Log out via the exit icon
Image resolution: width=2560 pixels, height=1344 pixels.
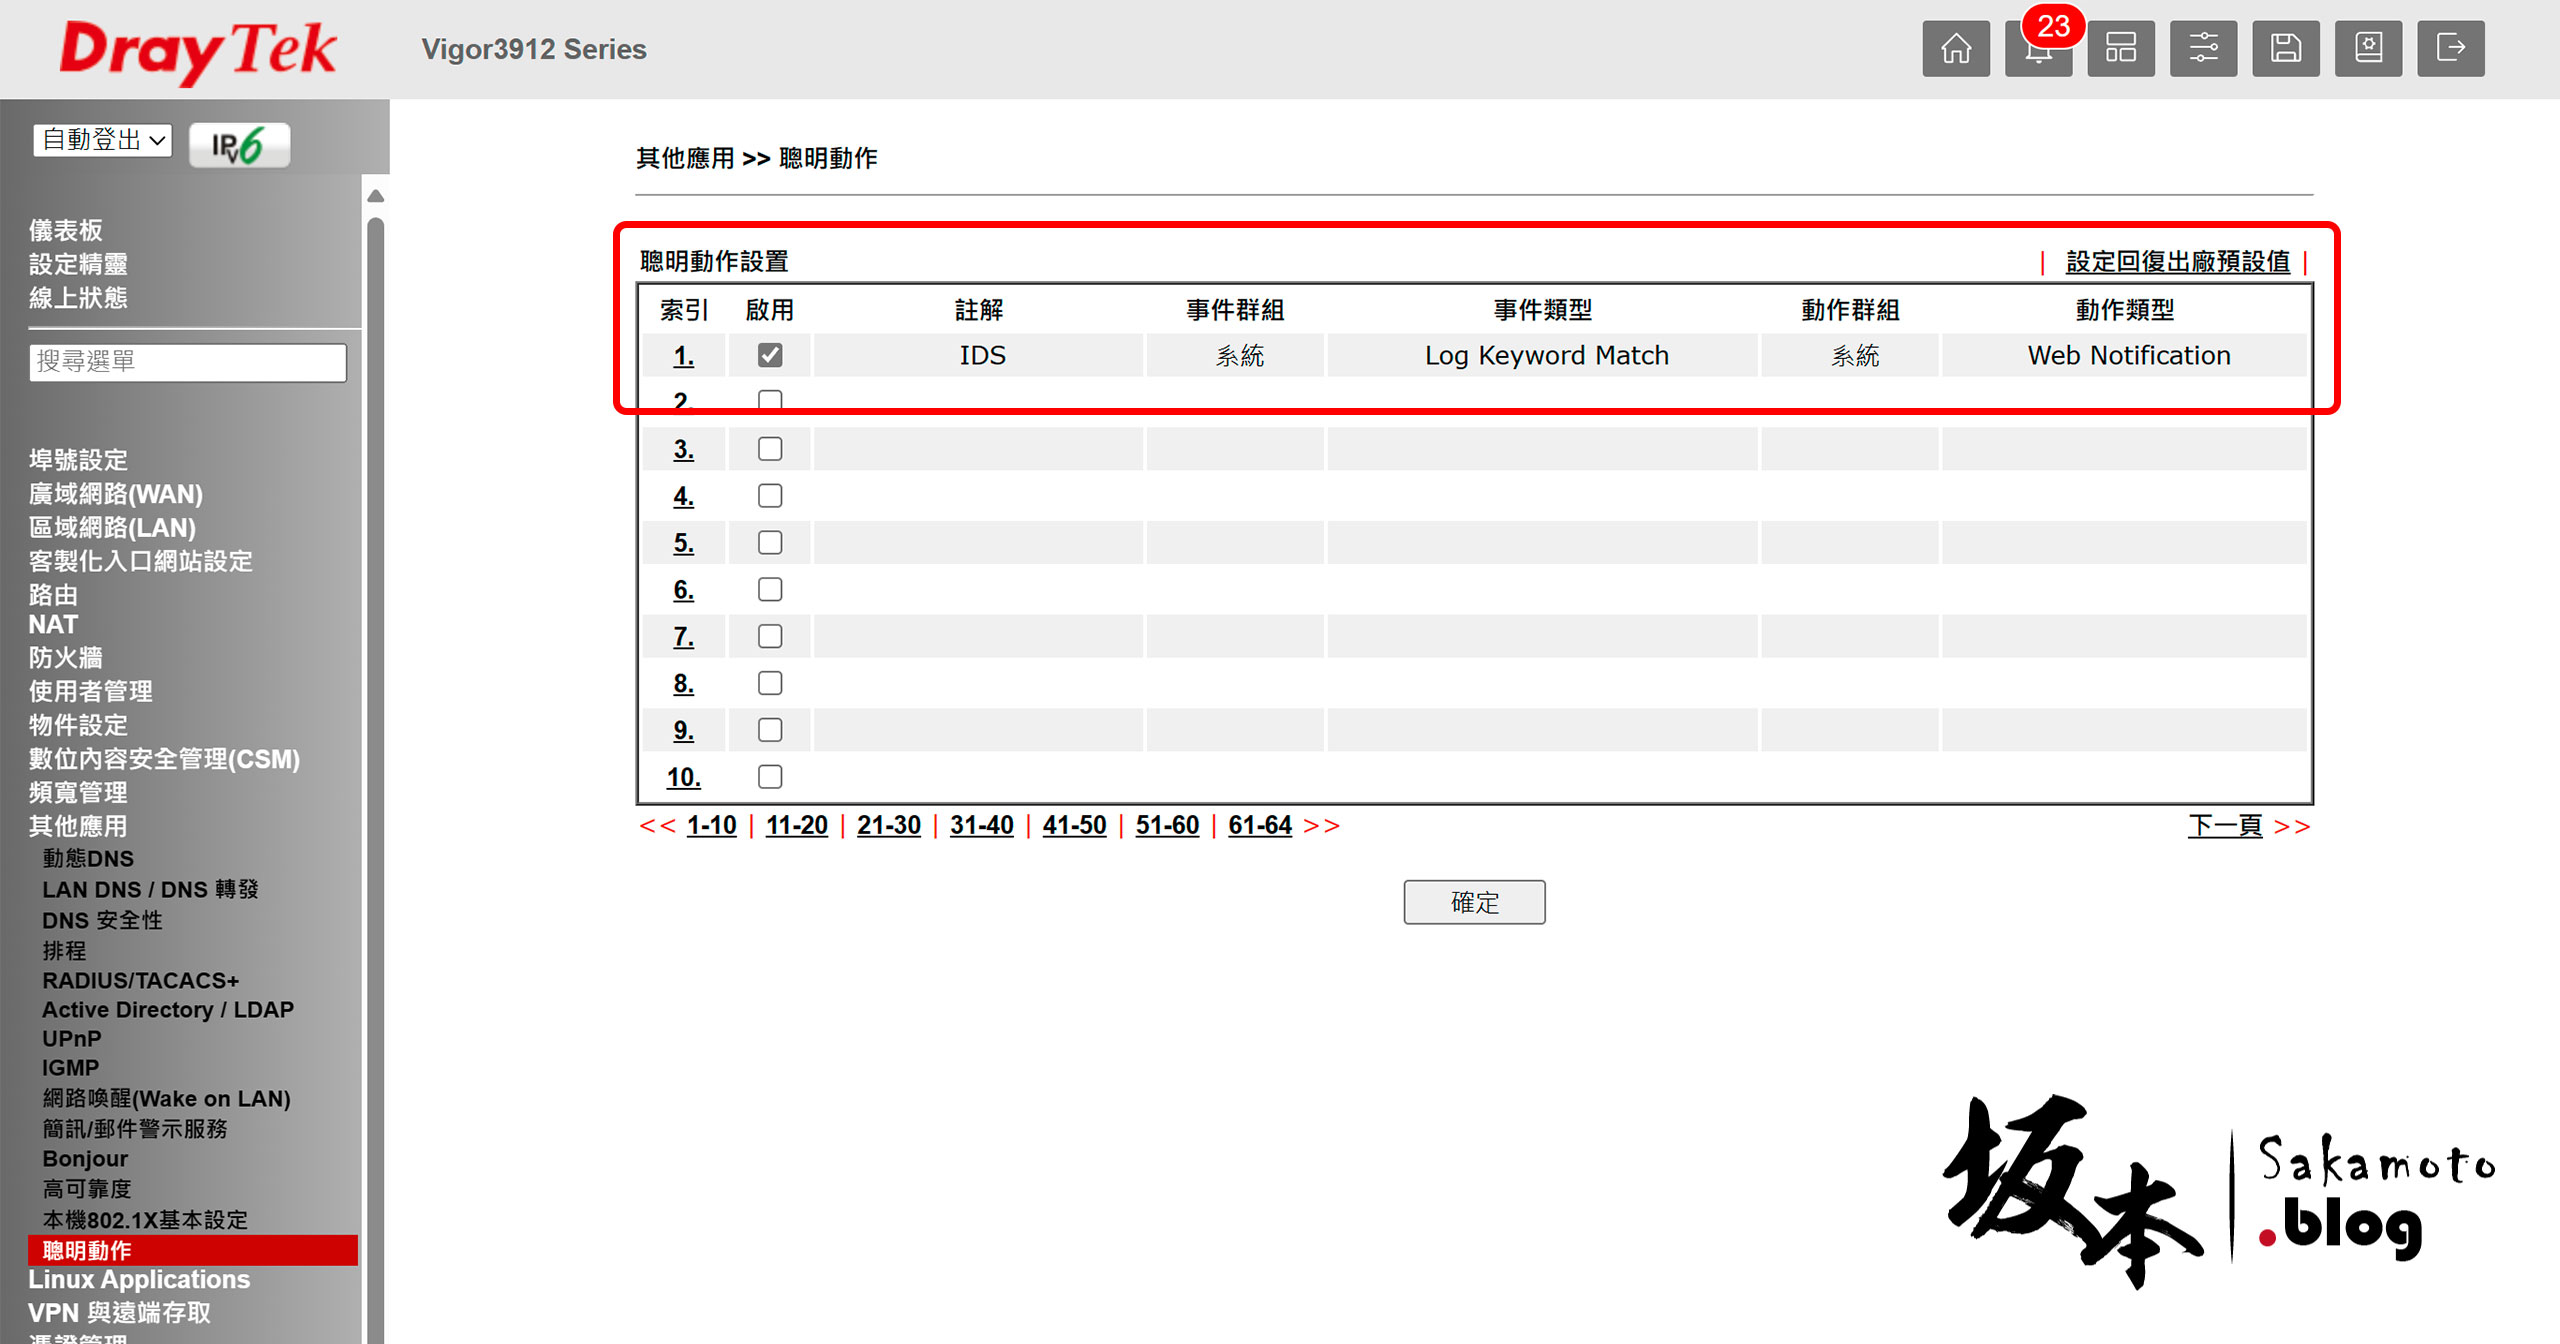click(2451, 48)
